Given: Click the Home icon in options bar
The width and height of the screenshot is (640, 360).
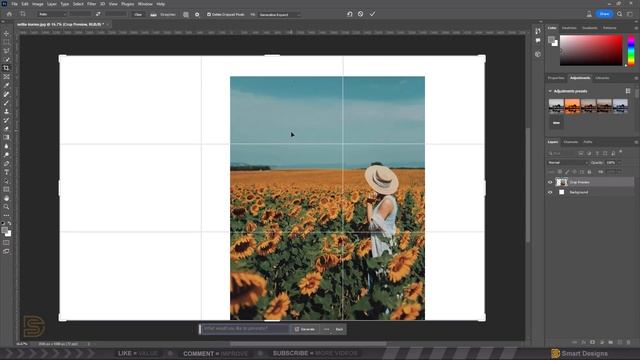Looking at the screenshot, I should pos(9,14).
